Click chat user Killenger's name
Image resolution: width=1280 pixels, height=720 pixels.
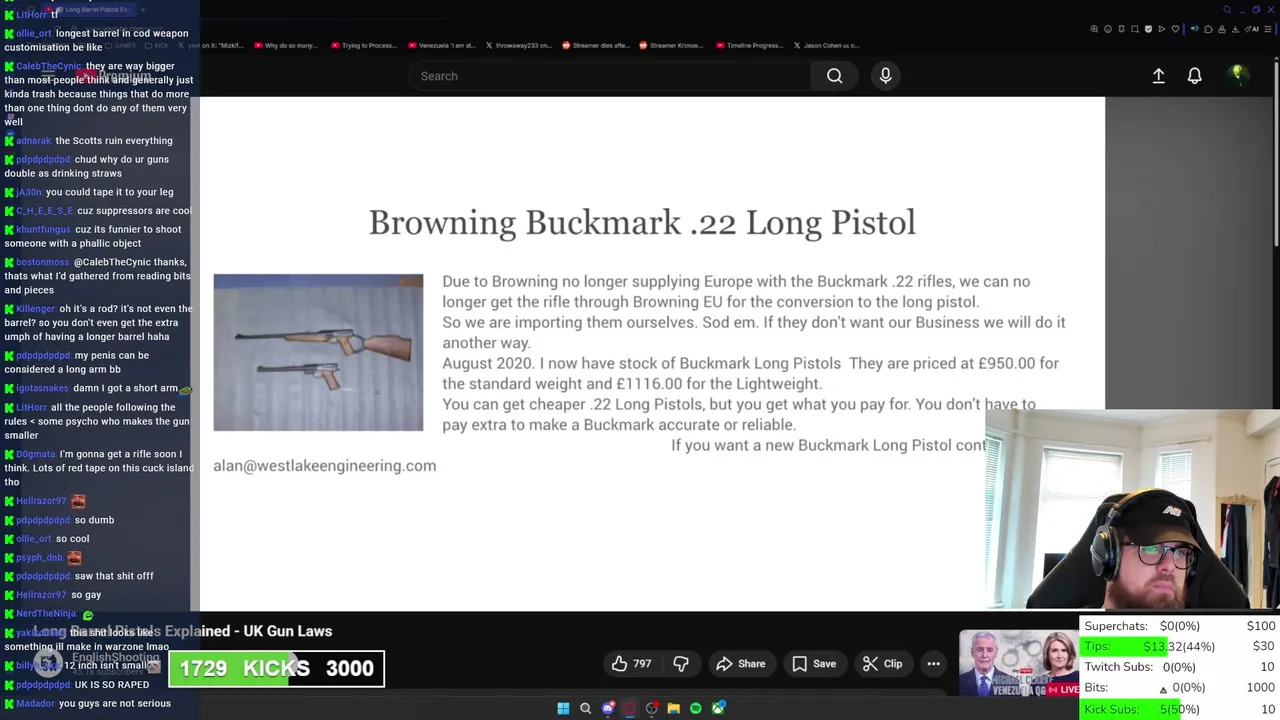pyautogui.click(x=36, y=309)
